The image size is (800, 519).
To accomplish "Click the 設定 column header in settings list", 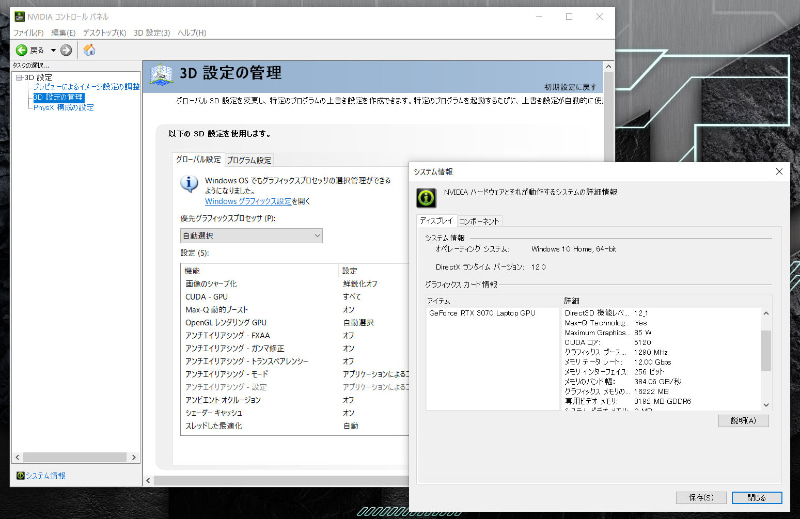I will 373,270.
